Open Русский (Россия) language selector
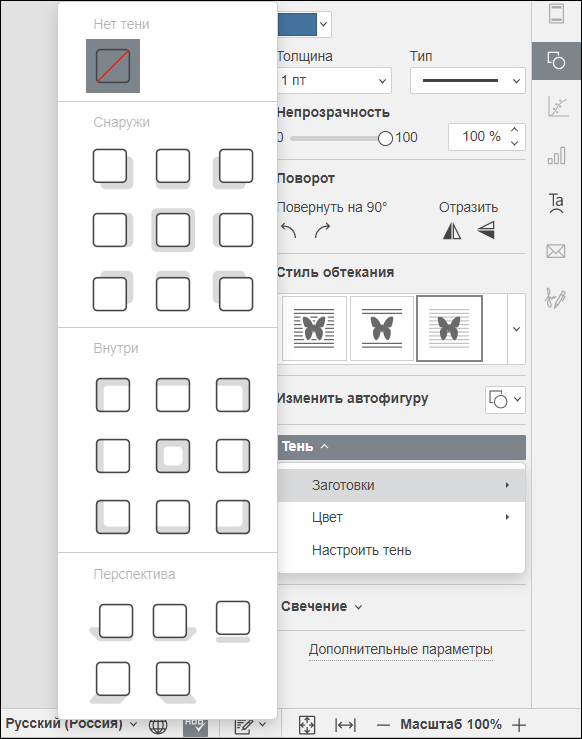582x739 pixels. point(71,724)
